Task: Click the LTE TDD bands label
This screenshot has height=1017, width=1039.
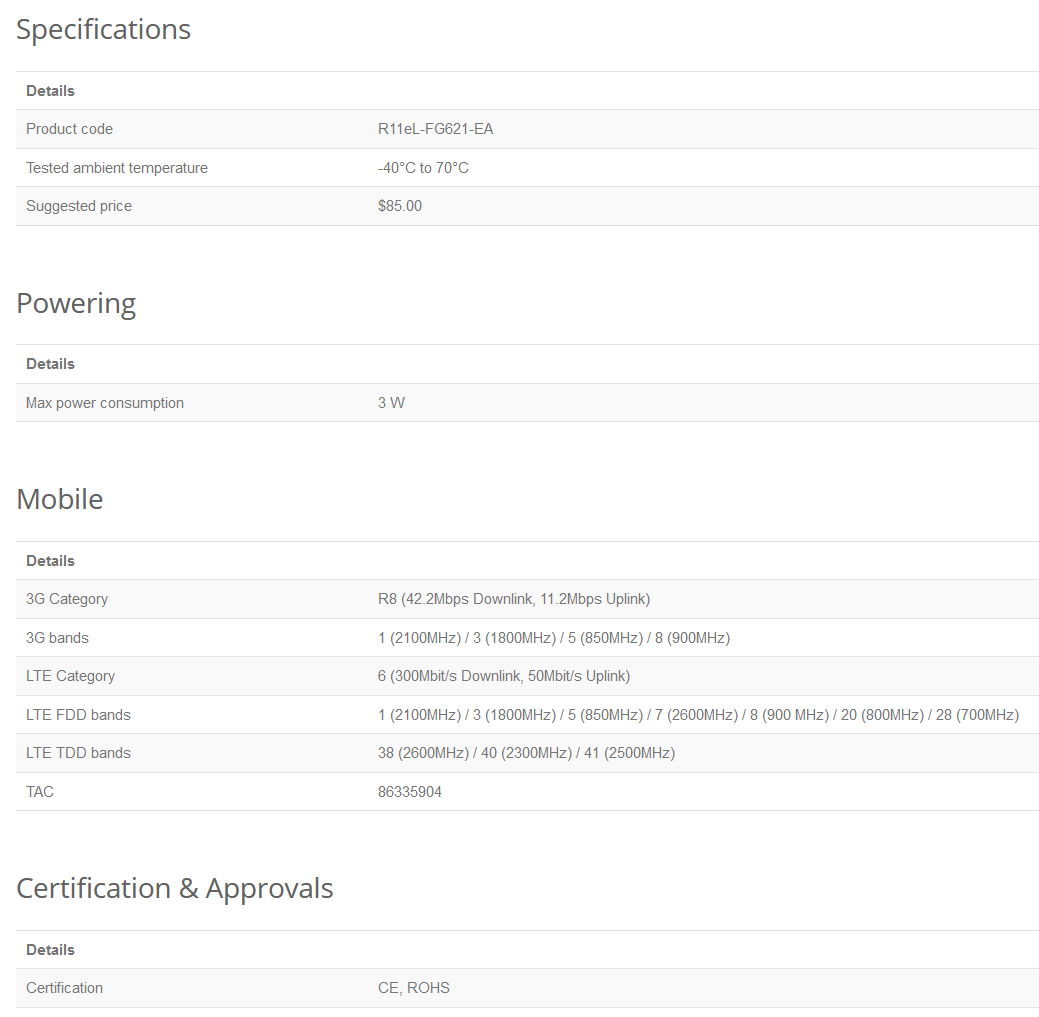Action: (78, 753)
